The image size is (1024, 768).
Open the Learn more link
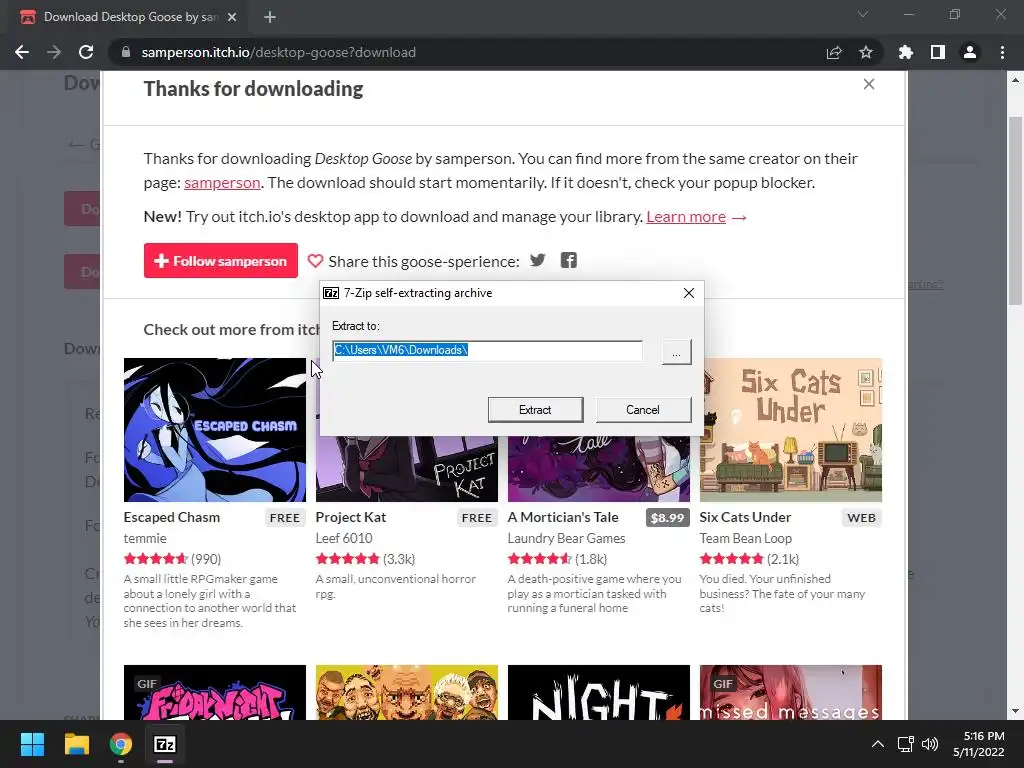tap(686, 217)
